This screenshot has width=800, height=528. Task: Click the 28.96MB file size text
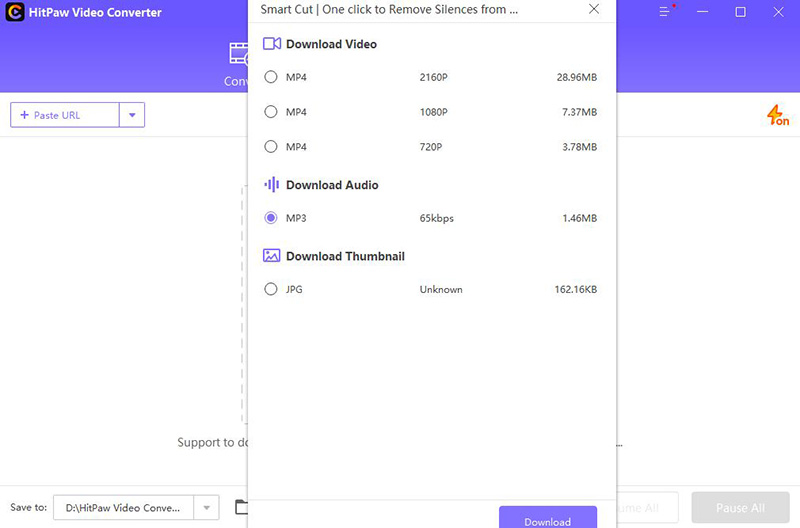pyautogui.click(x=577, y=77)
